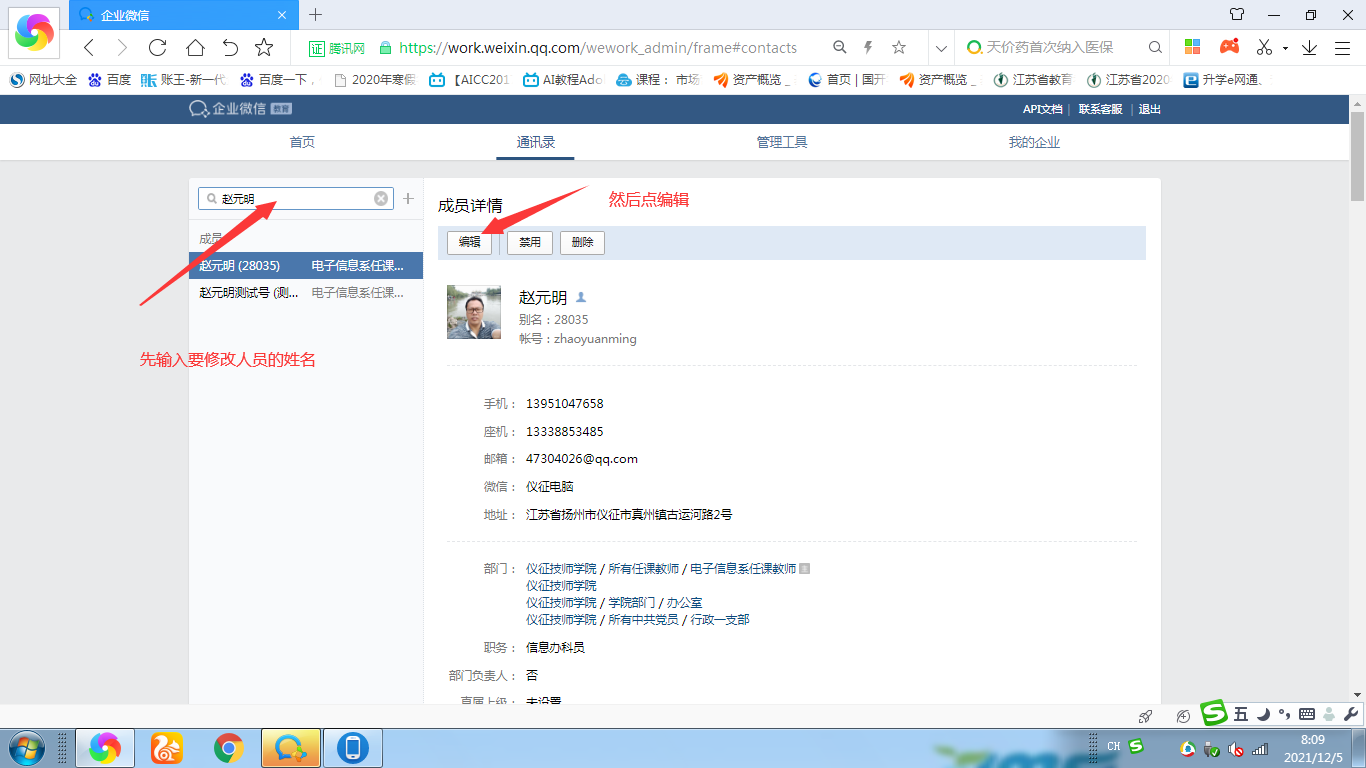Click the 删除 button

pos(582,242)
